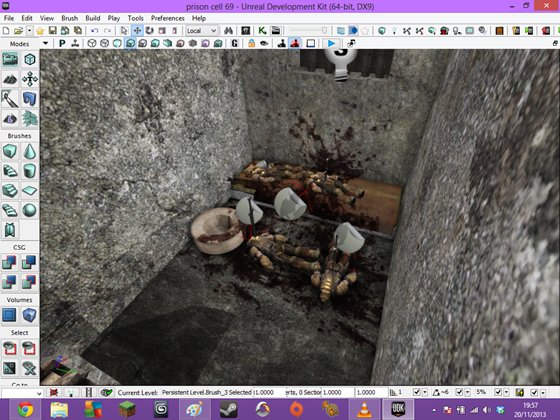560x420 pixels.
Task: Open the Tools menu
Action: tap(135, 18)
